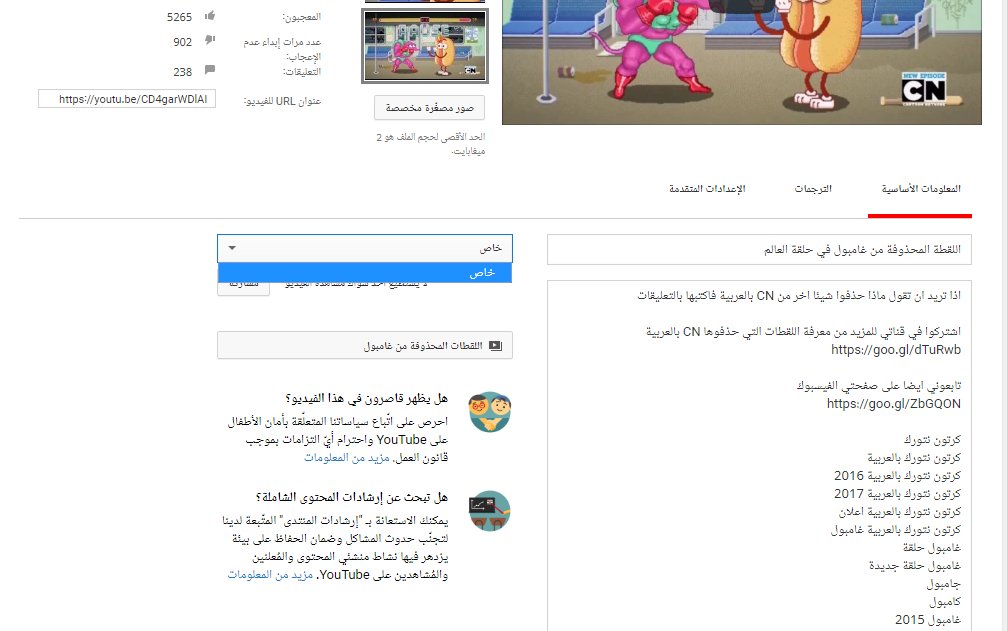Screen dimensions: 1007x631
Task: Click the tag line كرتون نتورك بالعربية 2016
Action: point(897,476)
